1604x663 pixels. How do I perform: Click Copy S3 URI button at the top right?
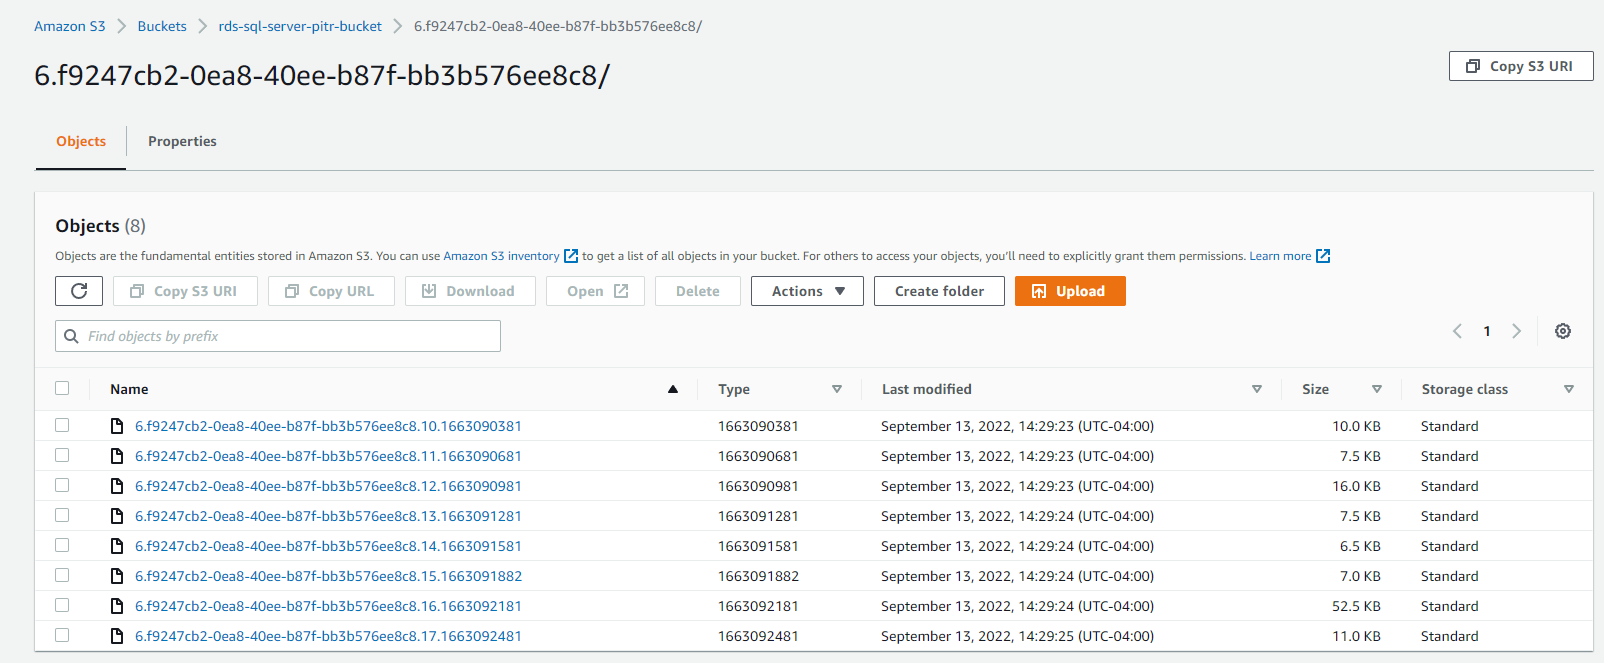[1521, 66]
